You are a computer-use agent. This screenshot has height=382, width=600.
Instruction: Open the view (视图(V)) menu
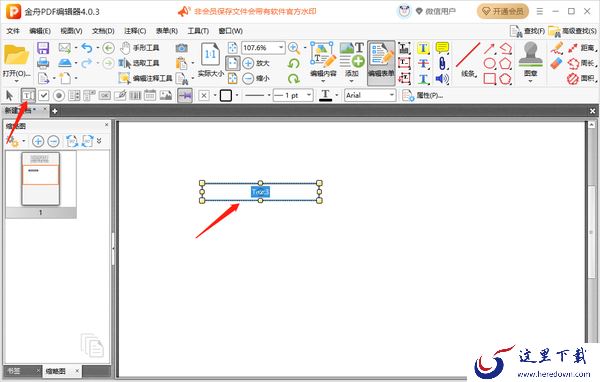pos(72,31)
